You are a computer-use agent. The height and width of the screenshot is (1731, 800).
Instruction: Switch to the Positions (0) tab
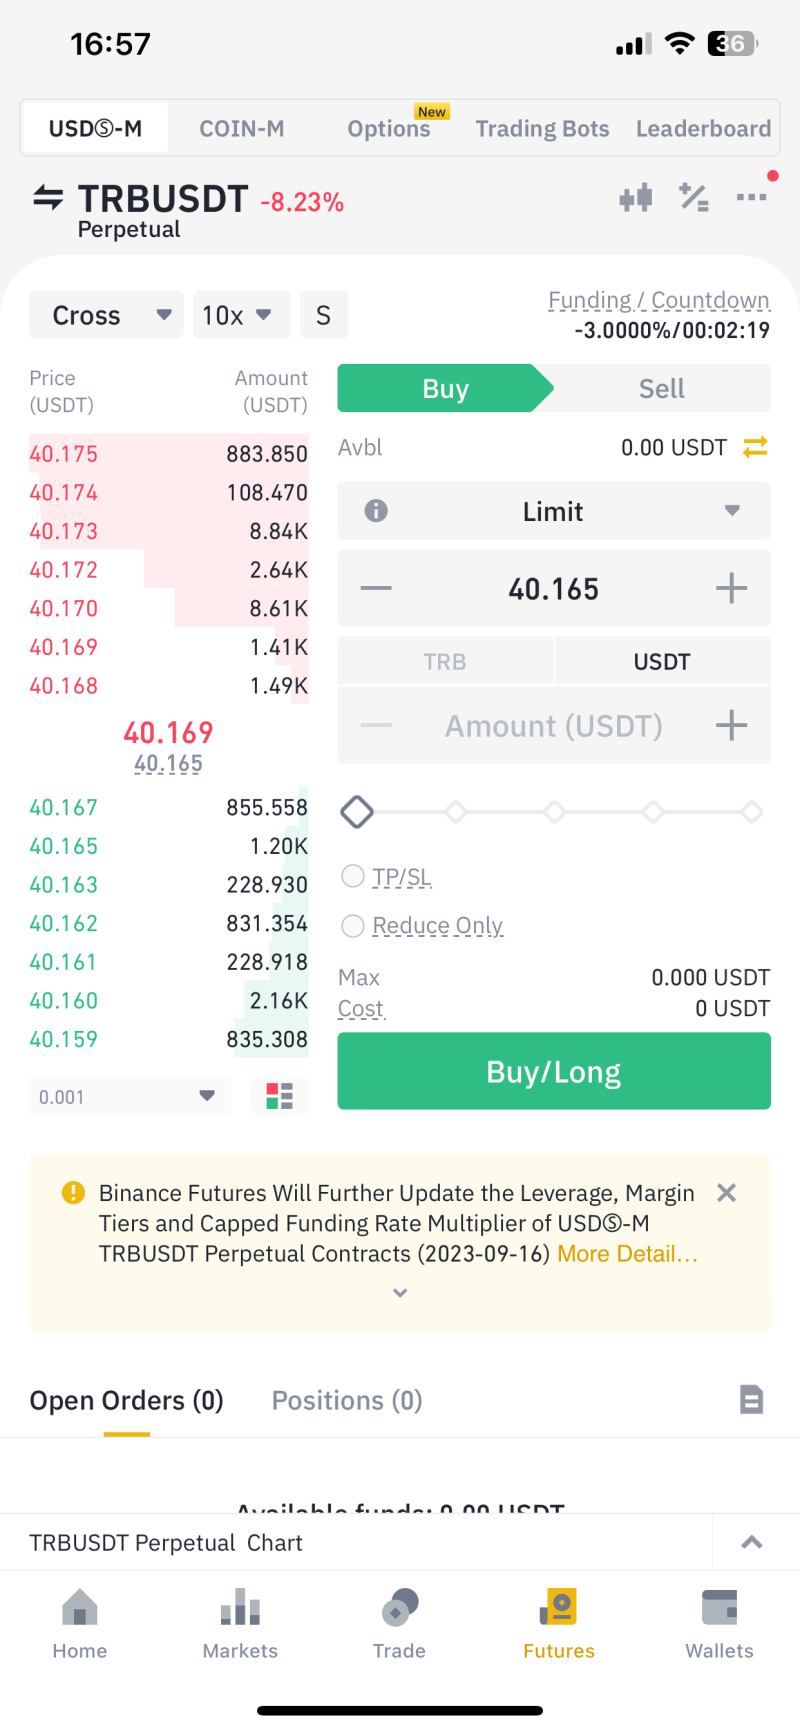tap(347, 1400)
